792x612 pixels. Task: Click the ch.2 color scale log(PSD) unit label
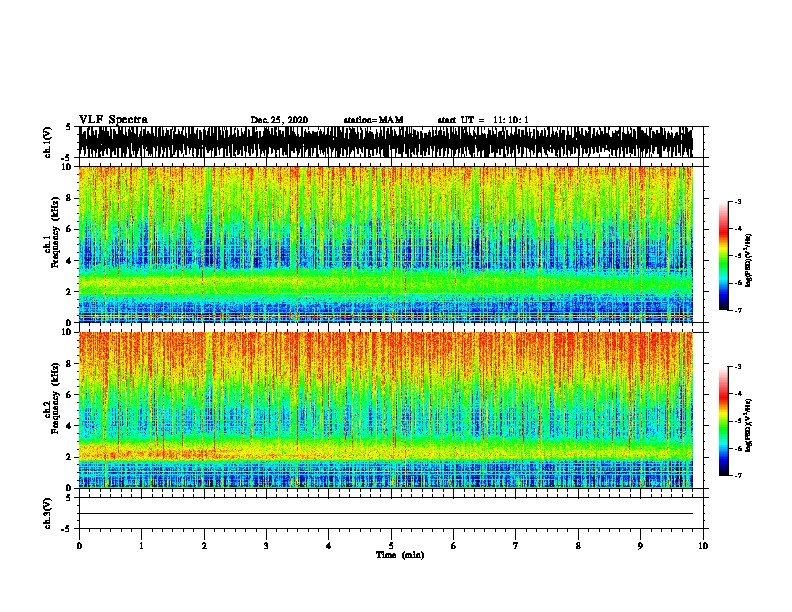coord(748,425)
